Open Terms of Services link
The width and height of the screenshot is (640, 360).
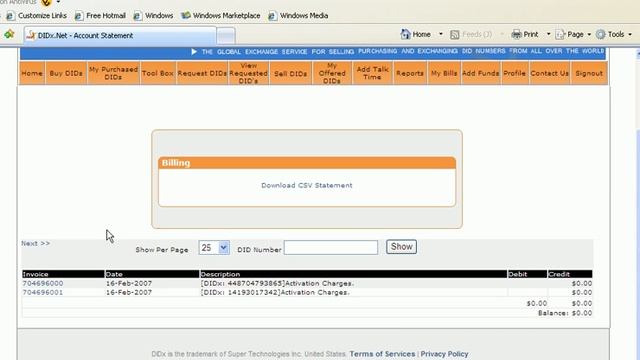tap(382, 354)
